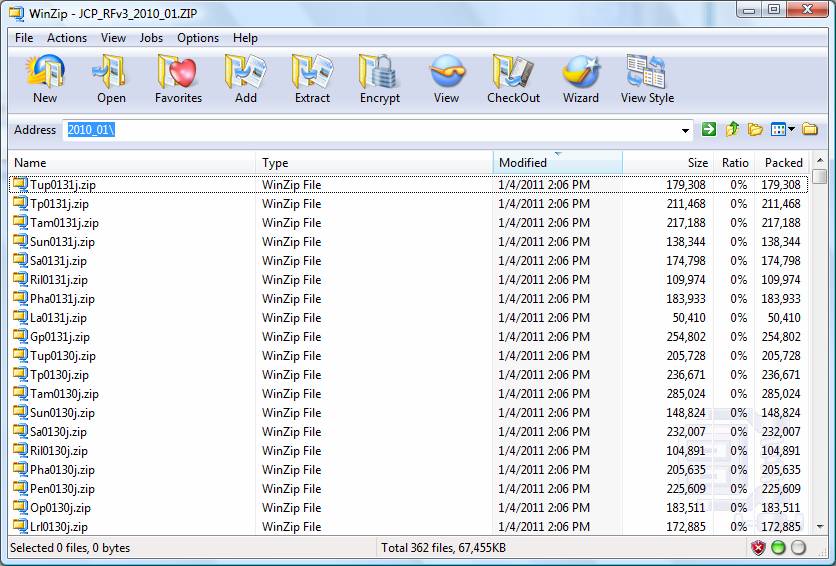Open the View menu

coord(113,38)
